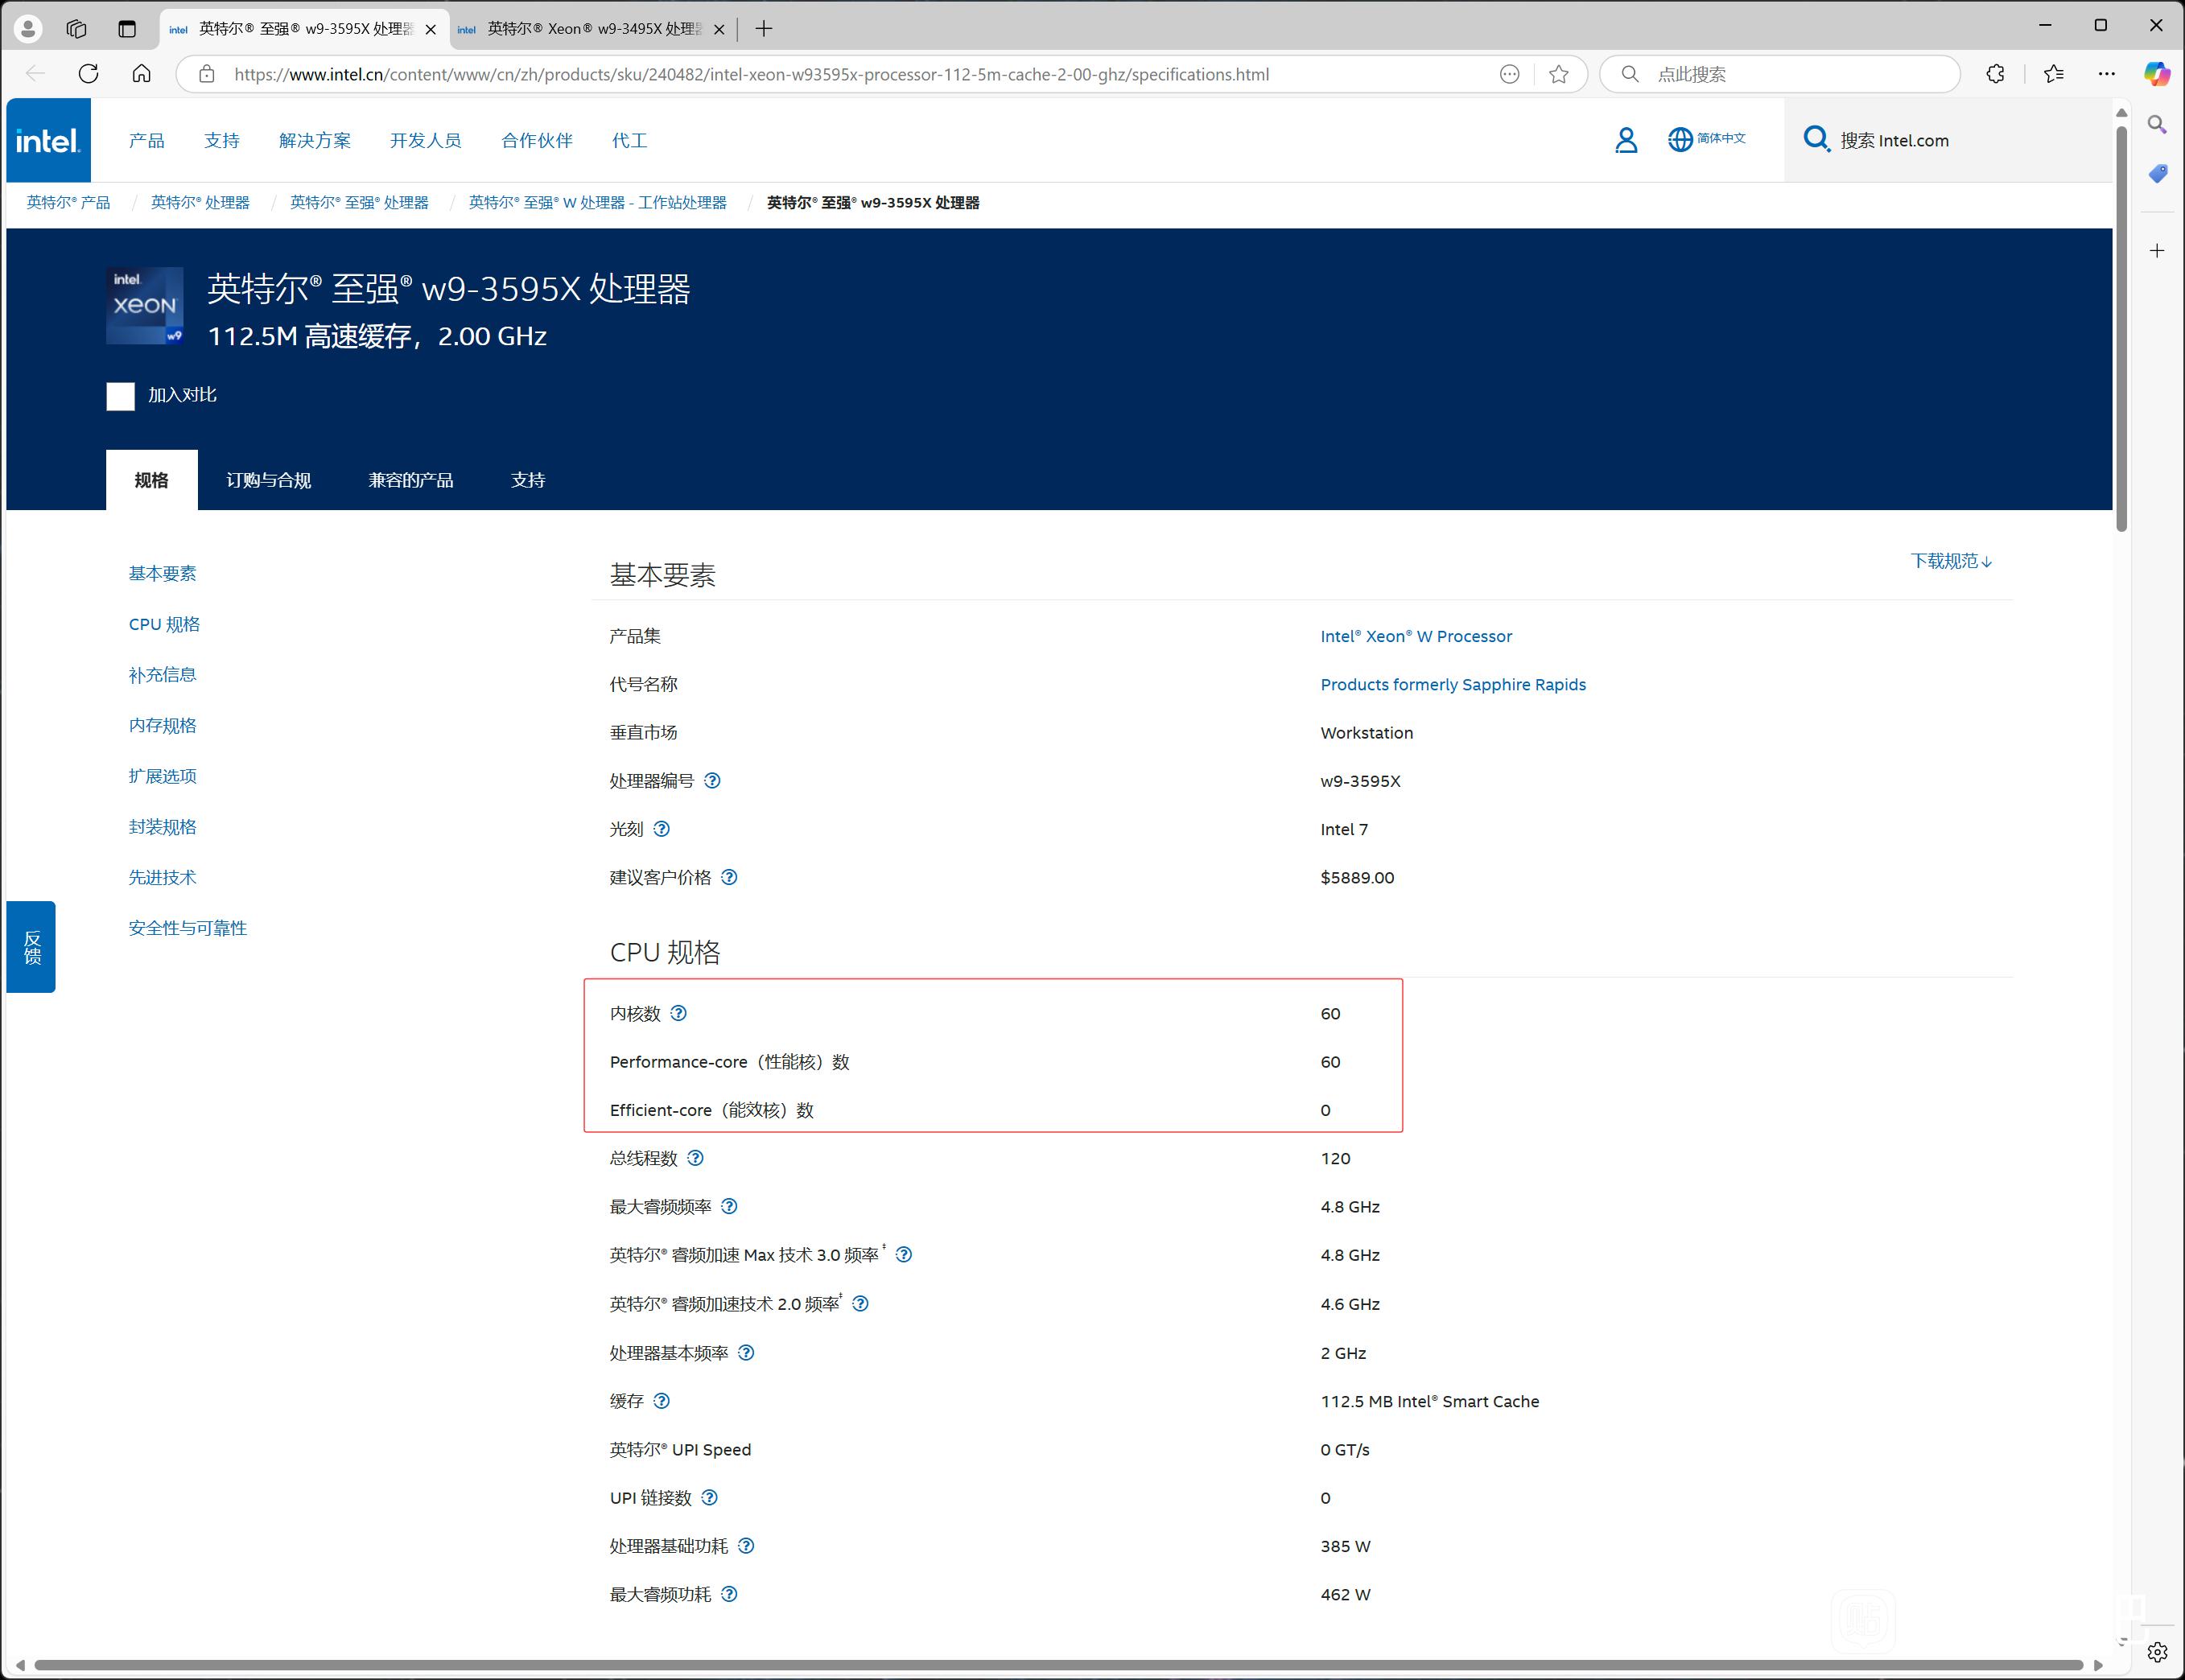Open the browser profile avatar icon

(28, 29)
